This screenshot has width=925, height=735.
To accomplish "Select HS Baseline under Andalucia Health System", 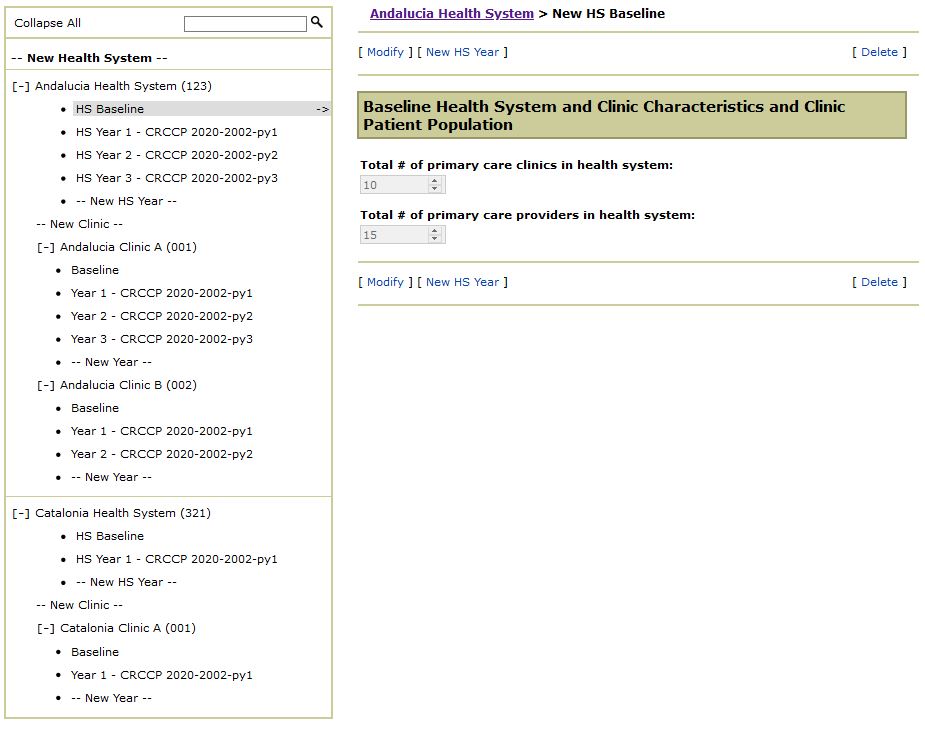I will click(x=110, y=109).
